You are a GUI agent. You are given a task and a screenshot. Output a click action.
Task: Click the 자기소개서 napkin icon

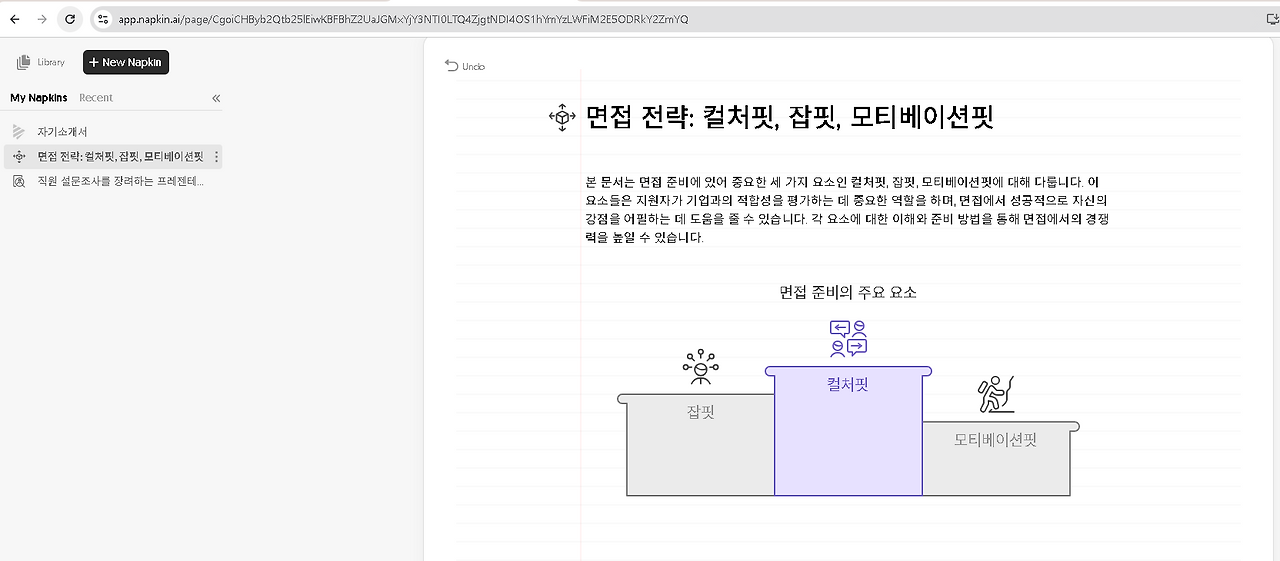19,132
